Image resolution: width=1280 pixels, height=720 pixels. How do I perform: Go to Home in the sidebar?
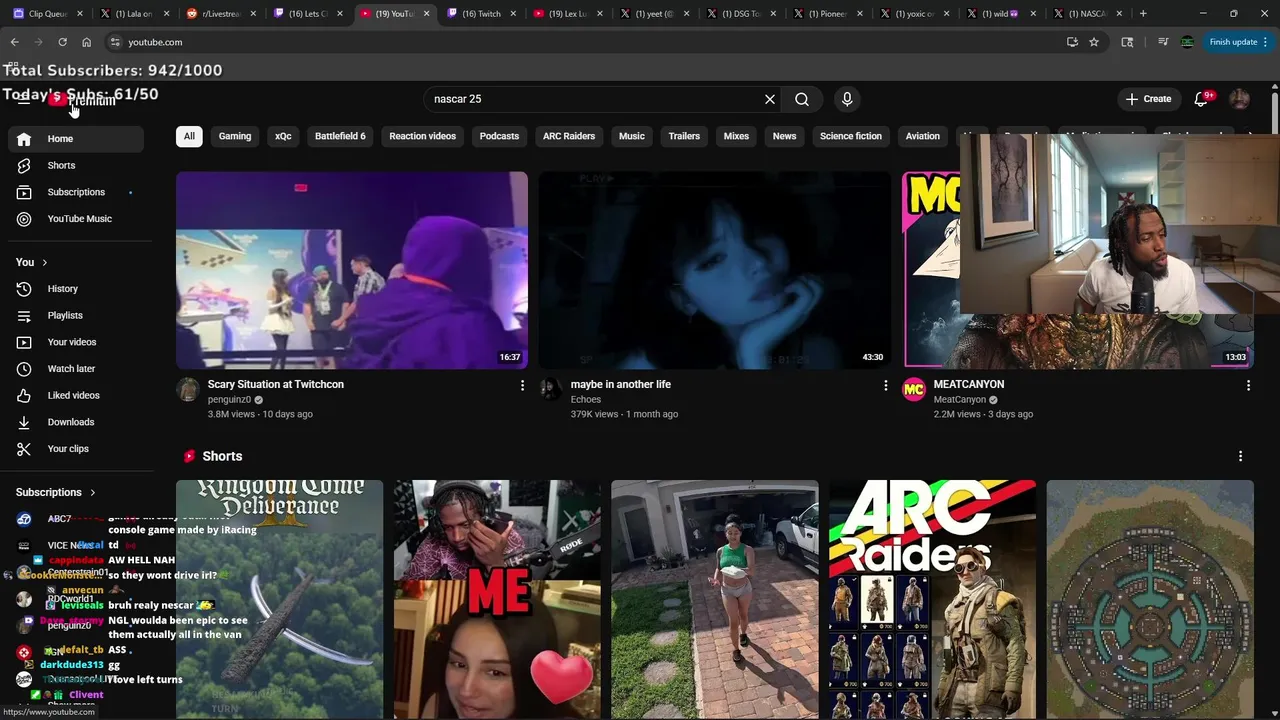tap(76, 139)
